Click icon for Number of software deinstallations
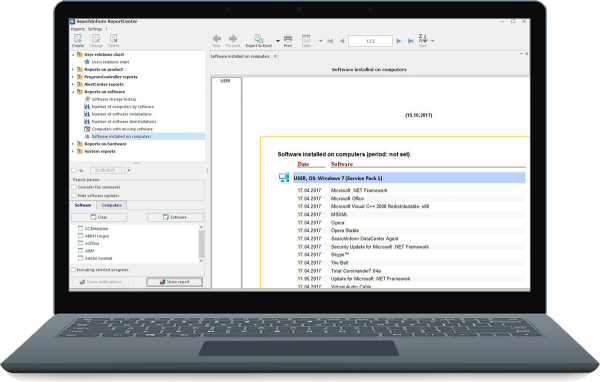This screenshot has height=382, width=600. pyautogui.click(x=87, y=121)
